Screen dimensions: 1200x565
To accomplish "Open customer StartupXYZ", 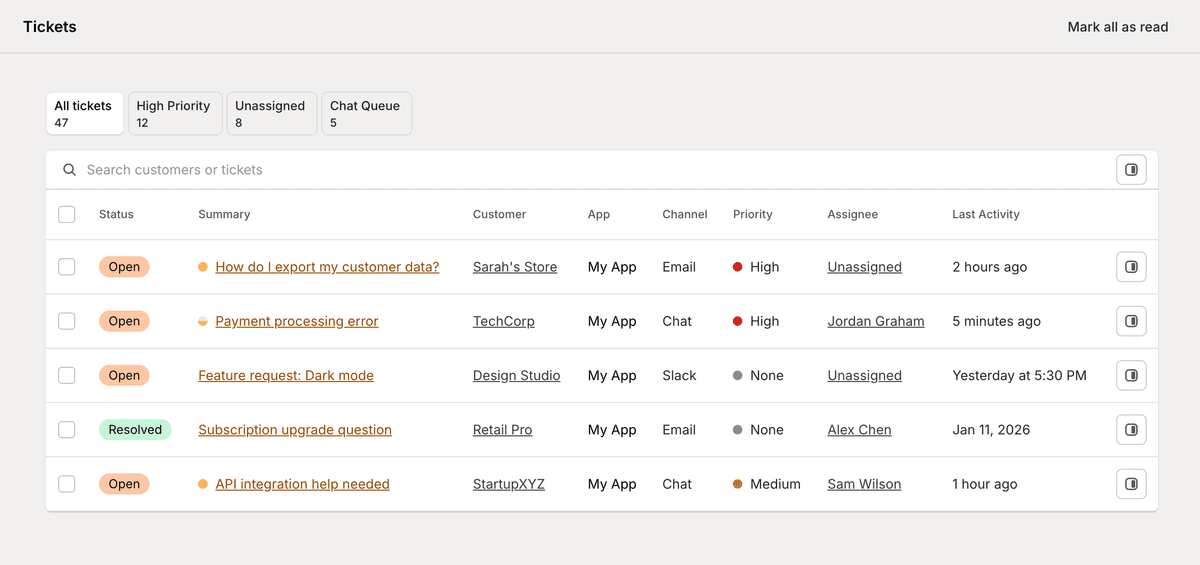I will point(509,484).
